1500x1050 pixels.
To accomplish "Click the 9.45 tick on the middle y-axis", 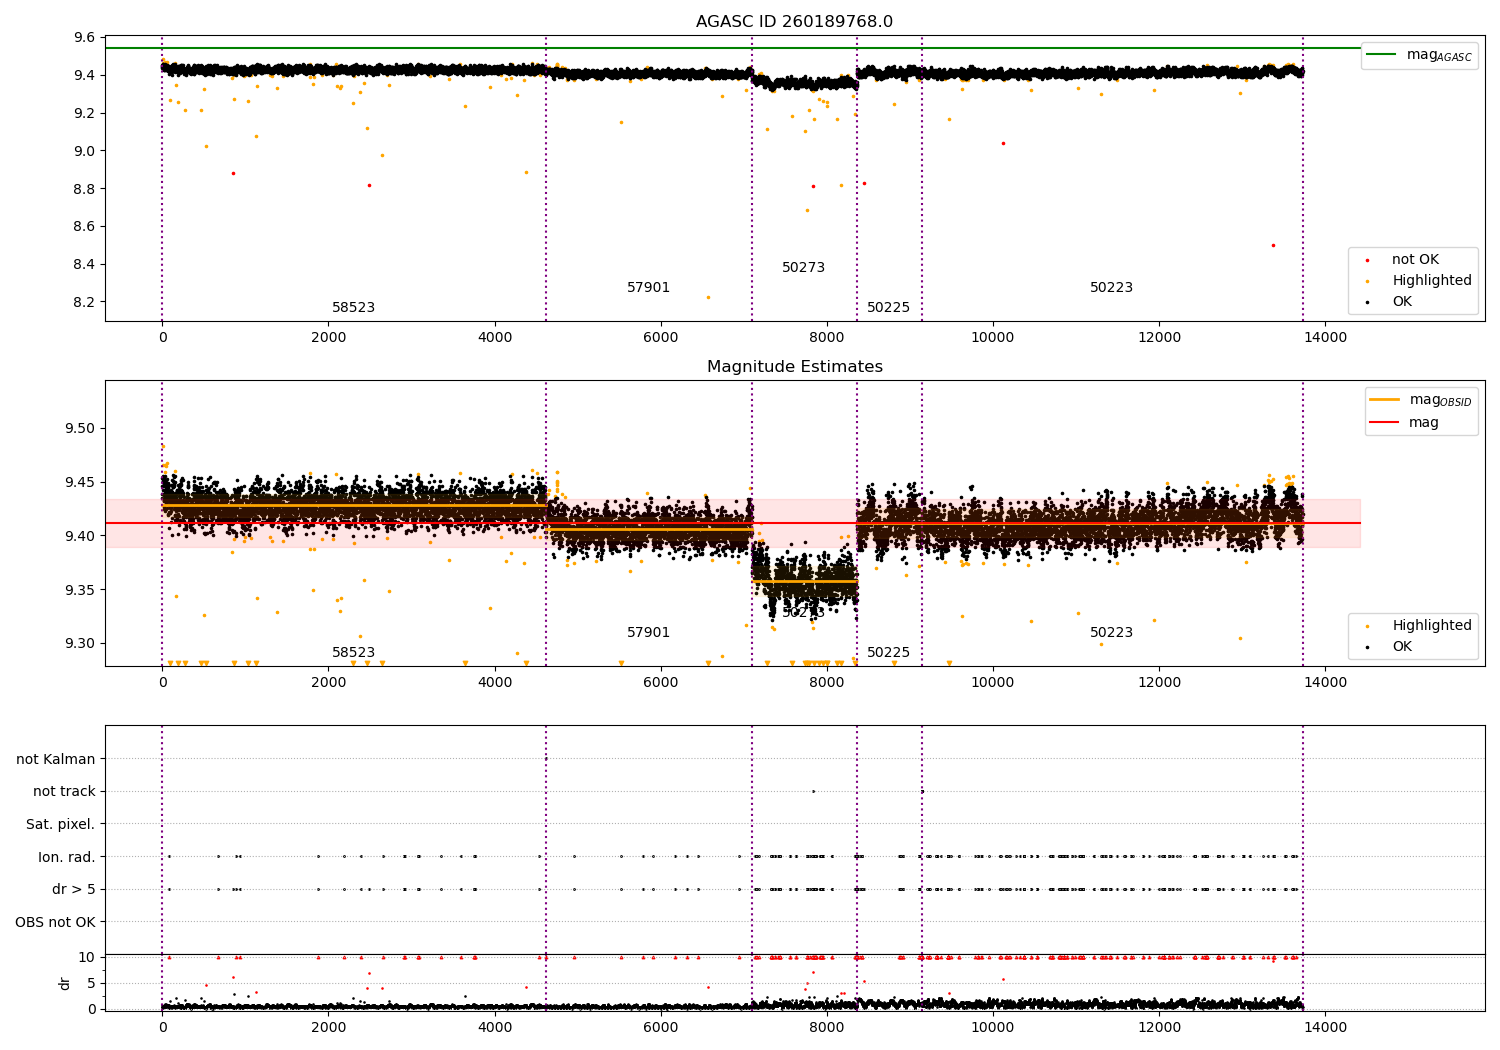I will 81,483.
